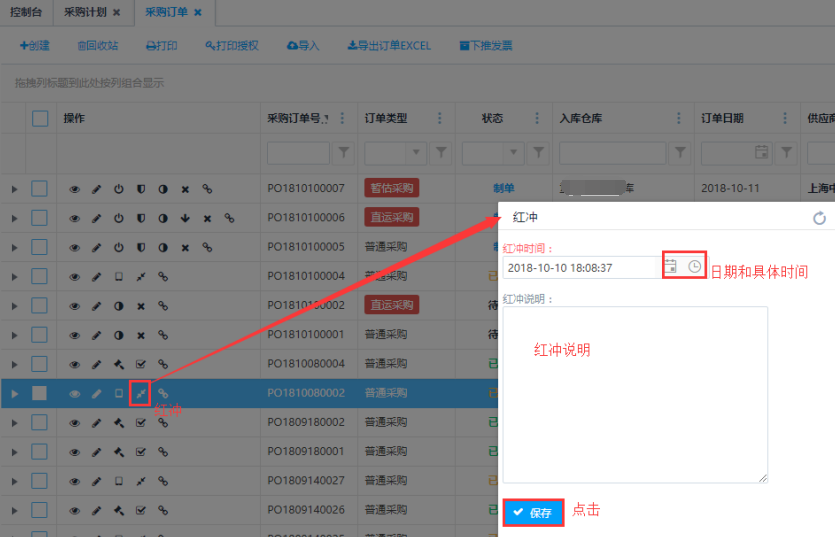The width and height of the screenshot is (835, 537).
Task: Click 导出订单EXCEL in the toolbar
Action: (x=389, y=46)
